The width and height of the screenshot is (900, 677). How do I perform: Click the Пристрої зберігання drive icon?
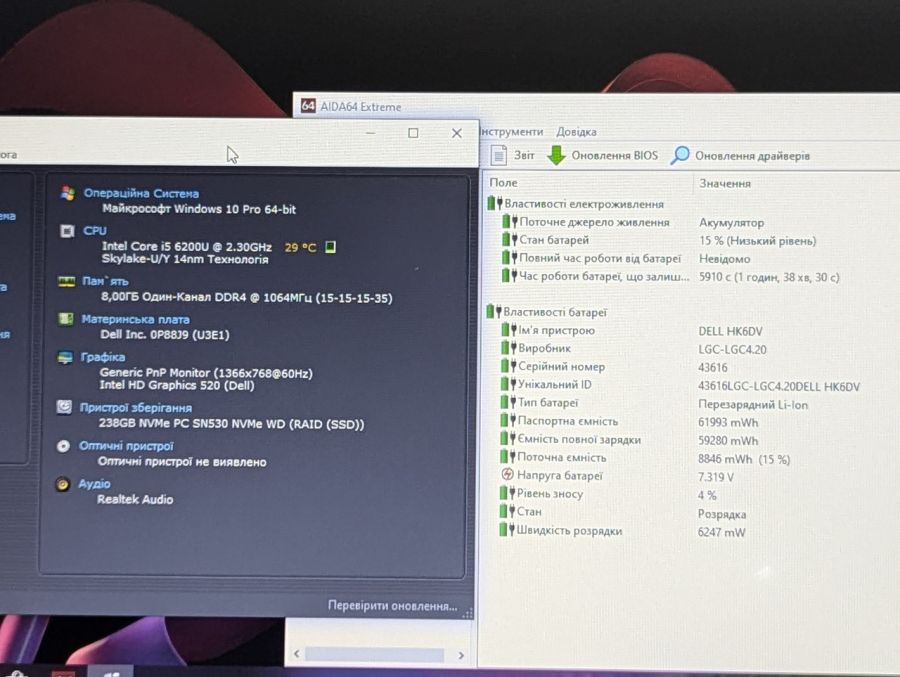pos(64,407)
